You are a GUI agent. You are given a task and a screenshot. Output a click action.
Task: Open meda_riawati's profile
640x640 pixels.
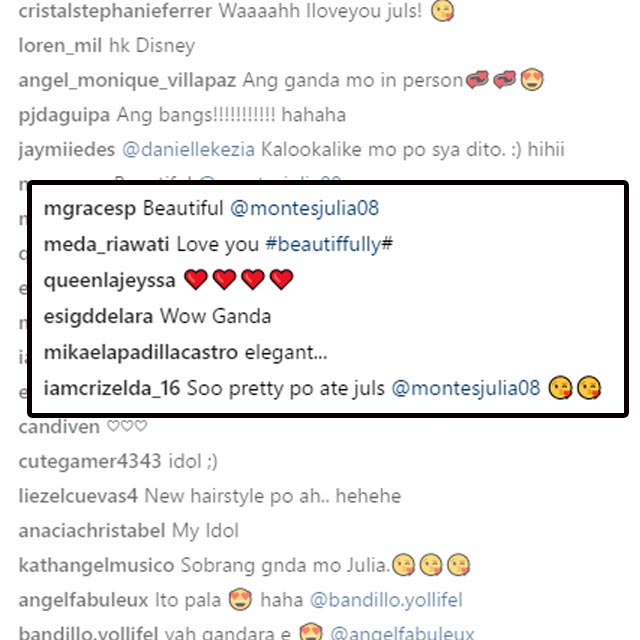107,245
